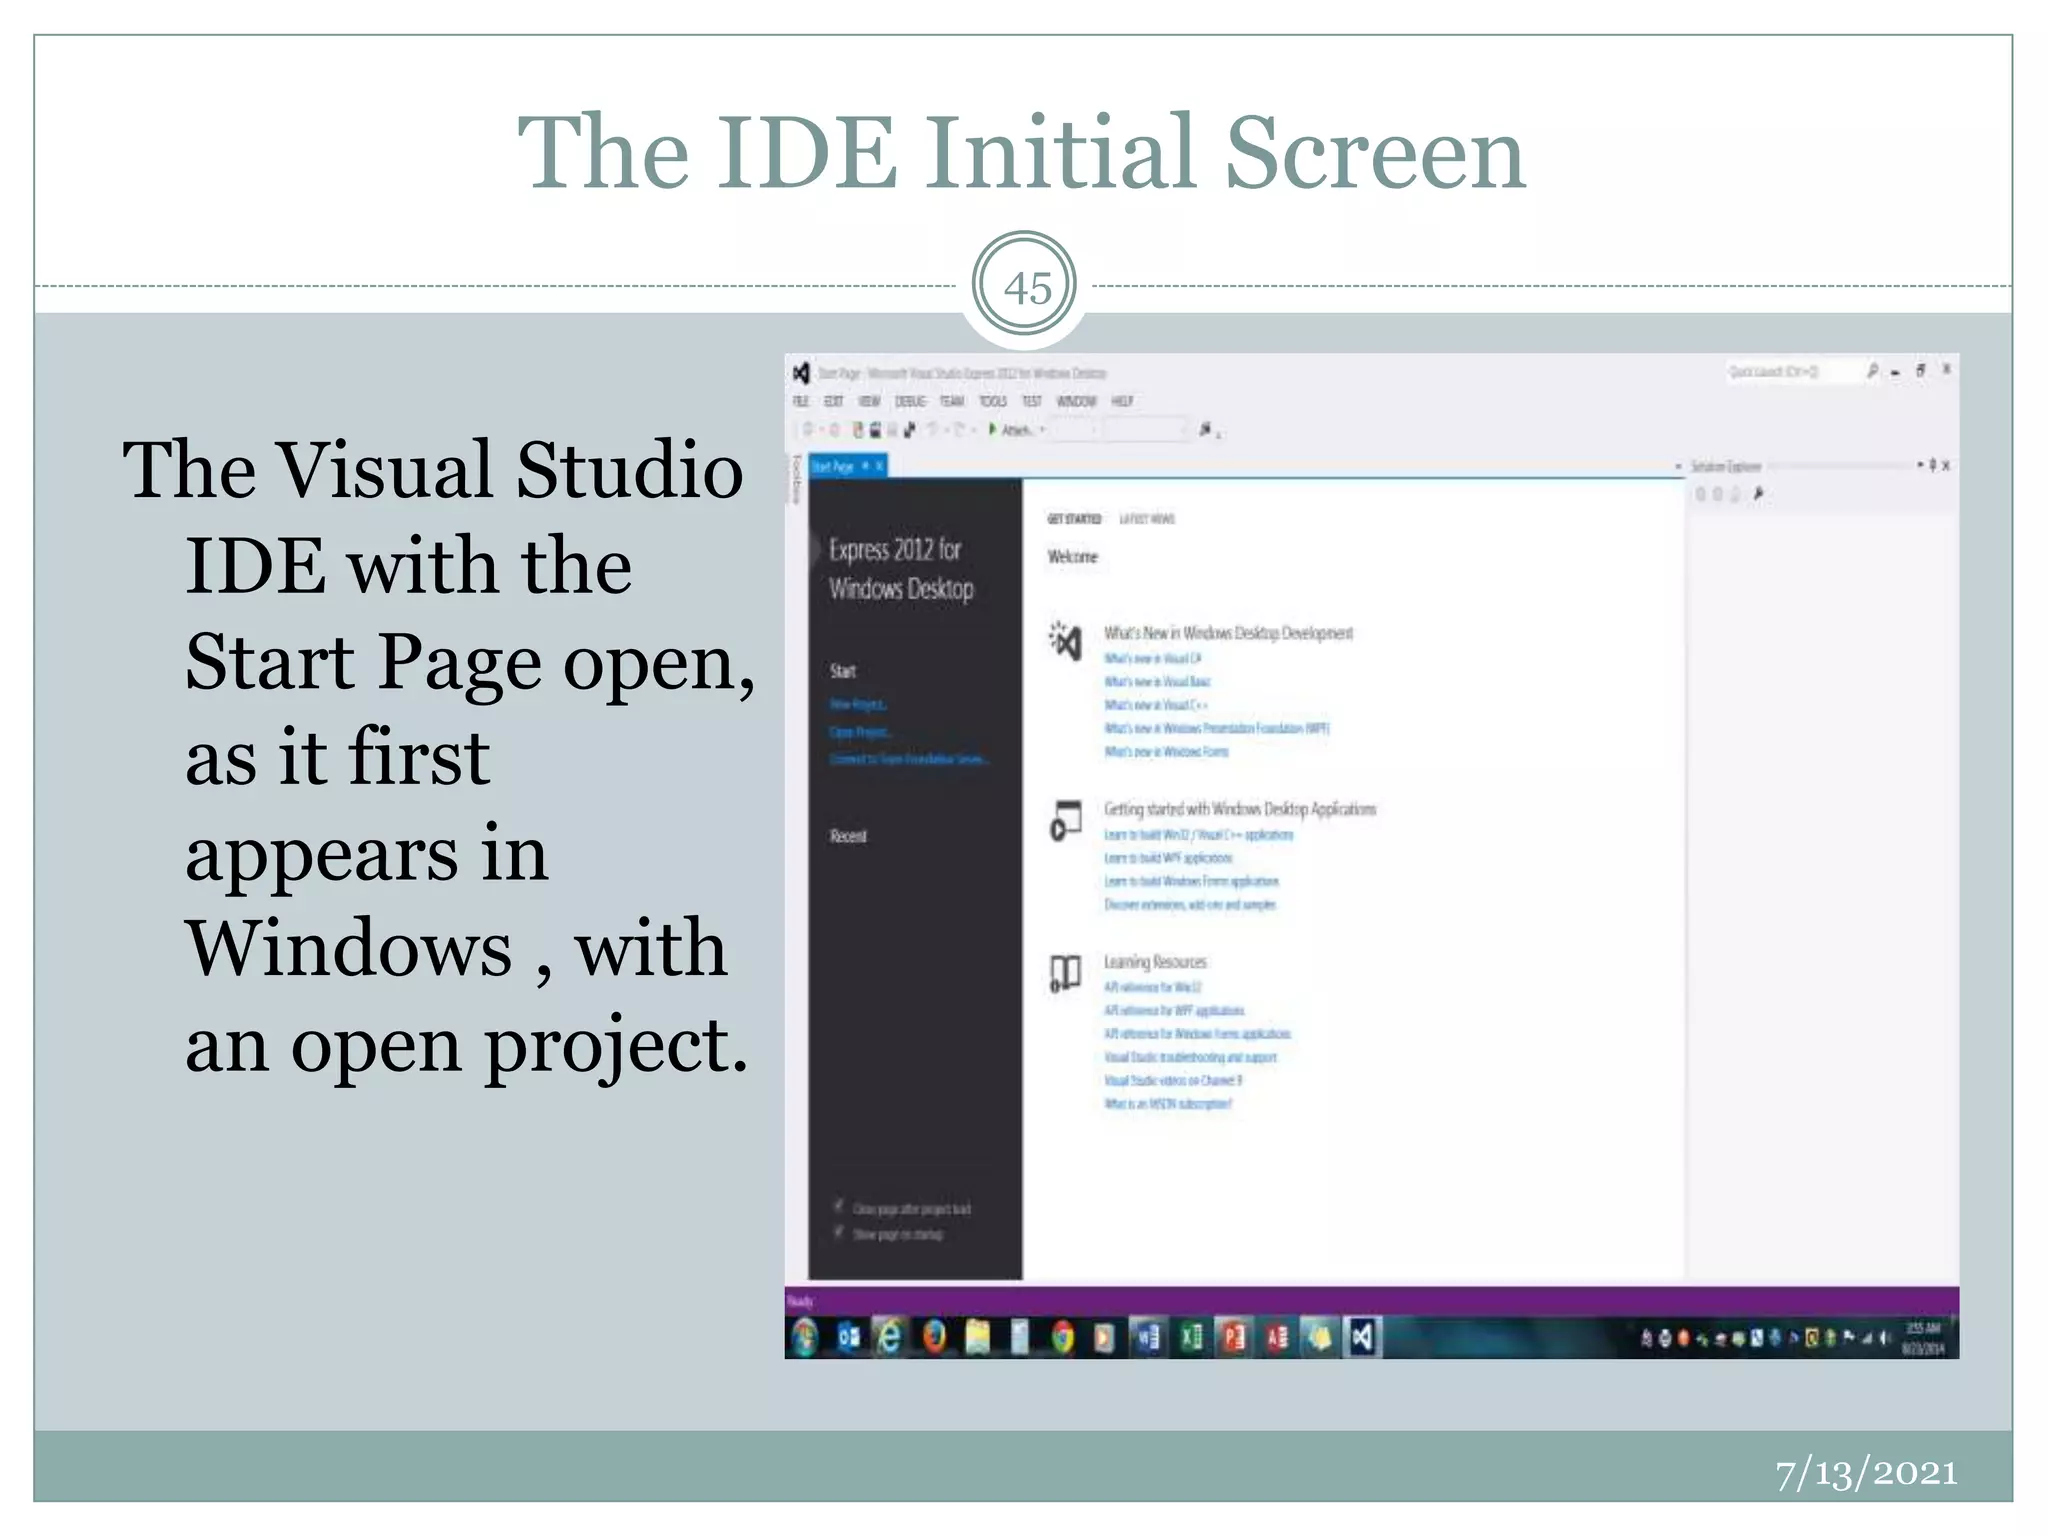Open the Toolbox side tab

pyautogui.click(x=797, y=480)
